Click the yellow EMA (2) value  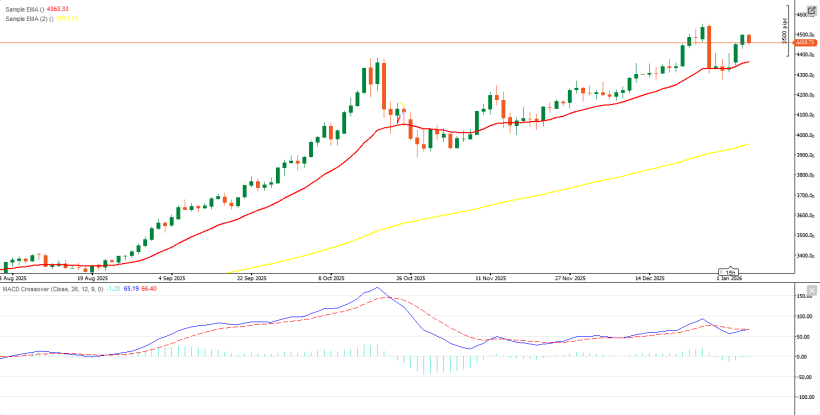[70, 18]
